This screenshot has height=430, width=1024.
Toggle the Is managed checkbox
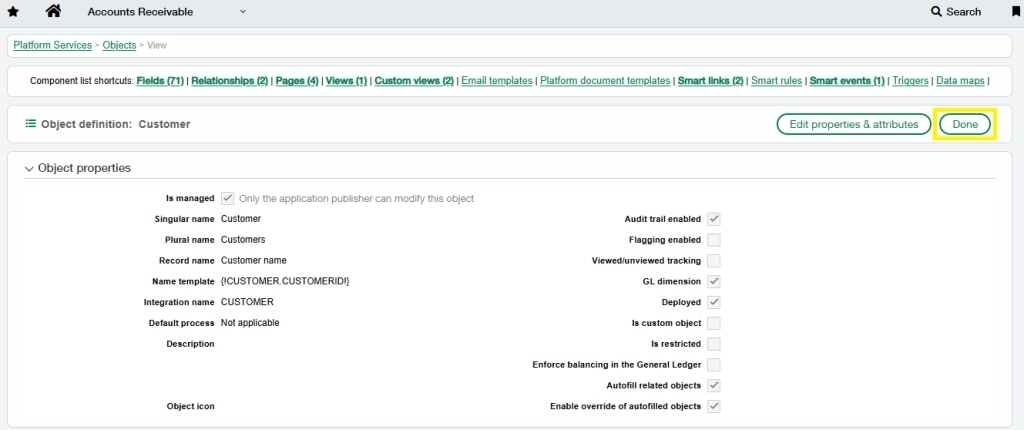coord(227,198)
